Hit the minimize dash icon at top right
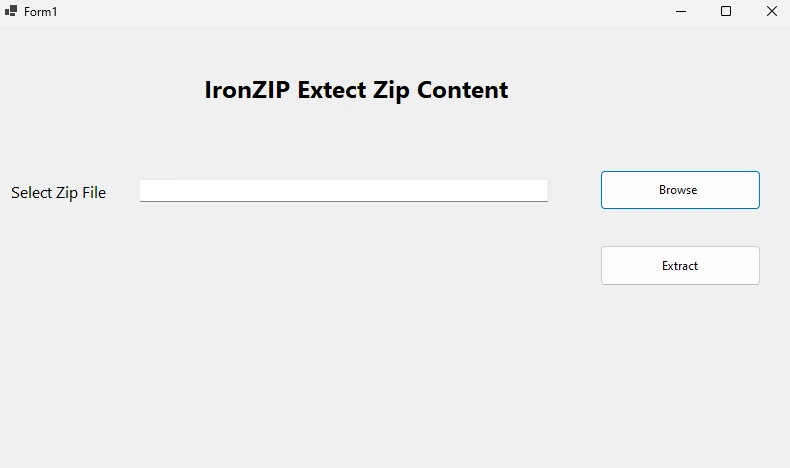Viewport: 790px width, 468px height. [681, 11]
